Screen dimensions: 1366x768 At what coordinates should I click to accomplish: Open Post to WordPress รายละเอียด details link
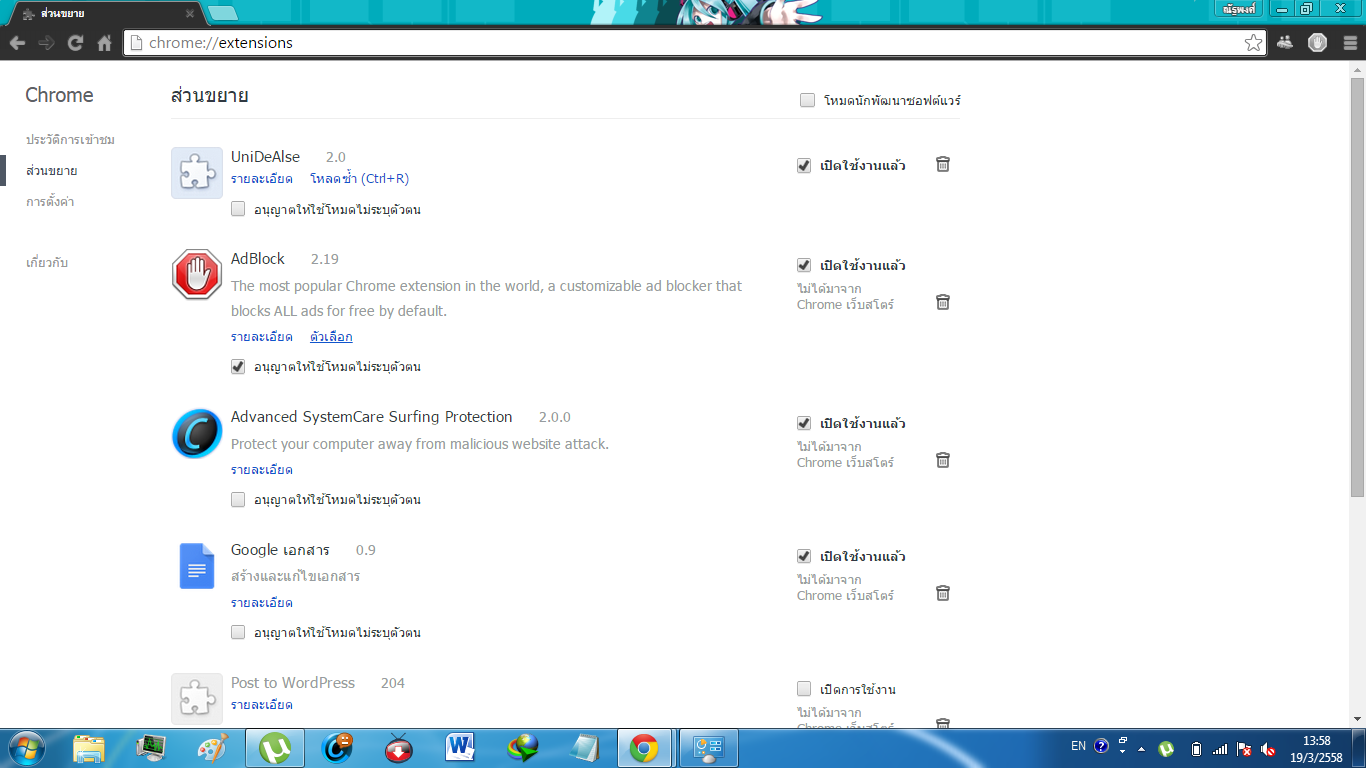(262, 704)
